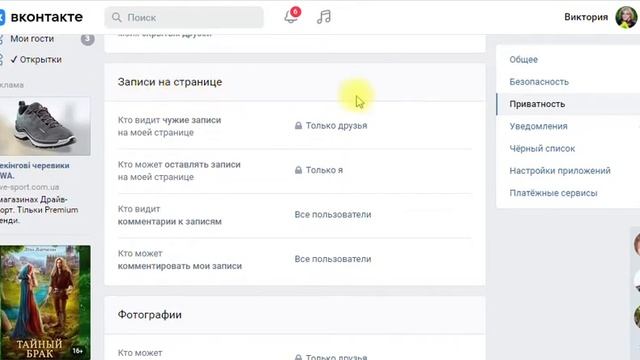Change who sees comments: Все пользователи
640x360 pixels.
pos(333,215)
